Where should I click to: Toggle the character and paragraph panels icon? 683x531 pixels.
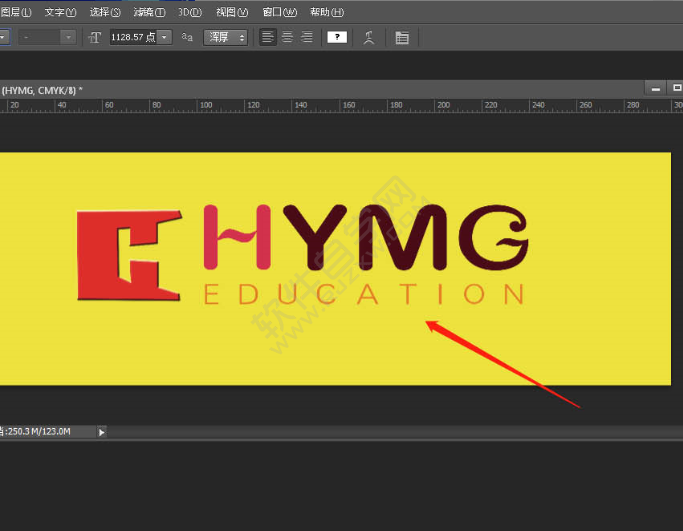402,37
